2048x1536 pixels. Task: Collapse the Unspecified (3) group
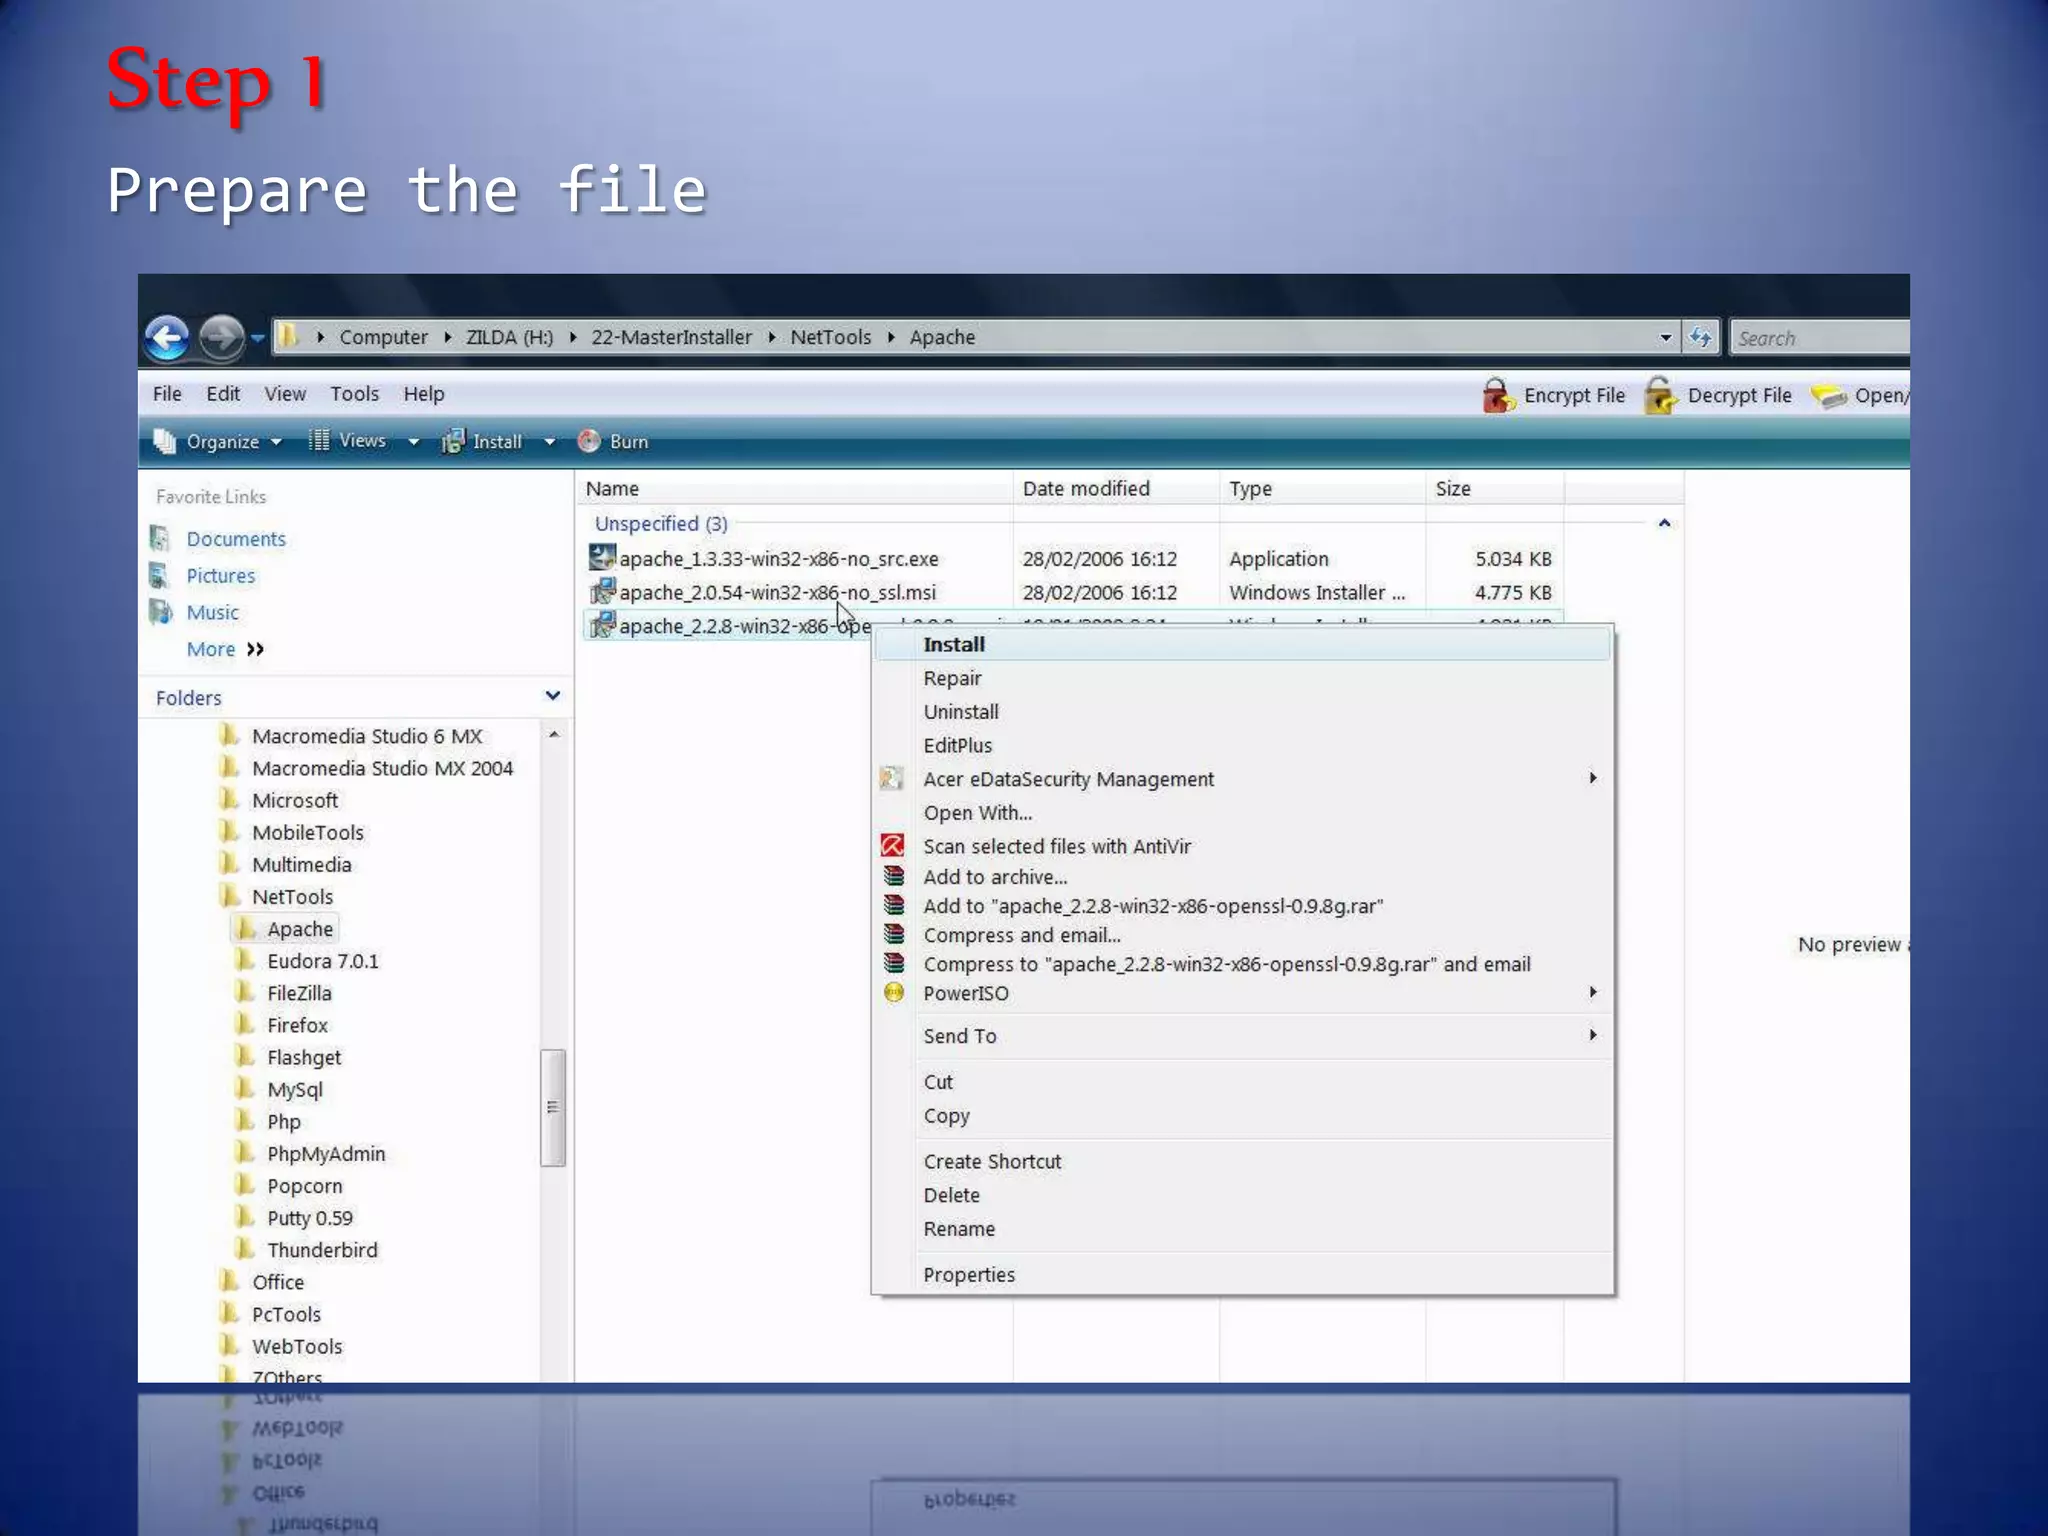(x=1664, y=523)
